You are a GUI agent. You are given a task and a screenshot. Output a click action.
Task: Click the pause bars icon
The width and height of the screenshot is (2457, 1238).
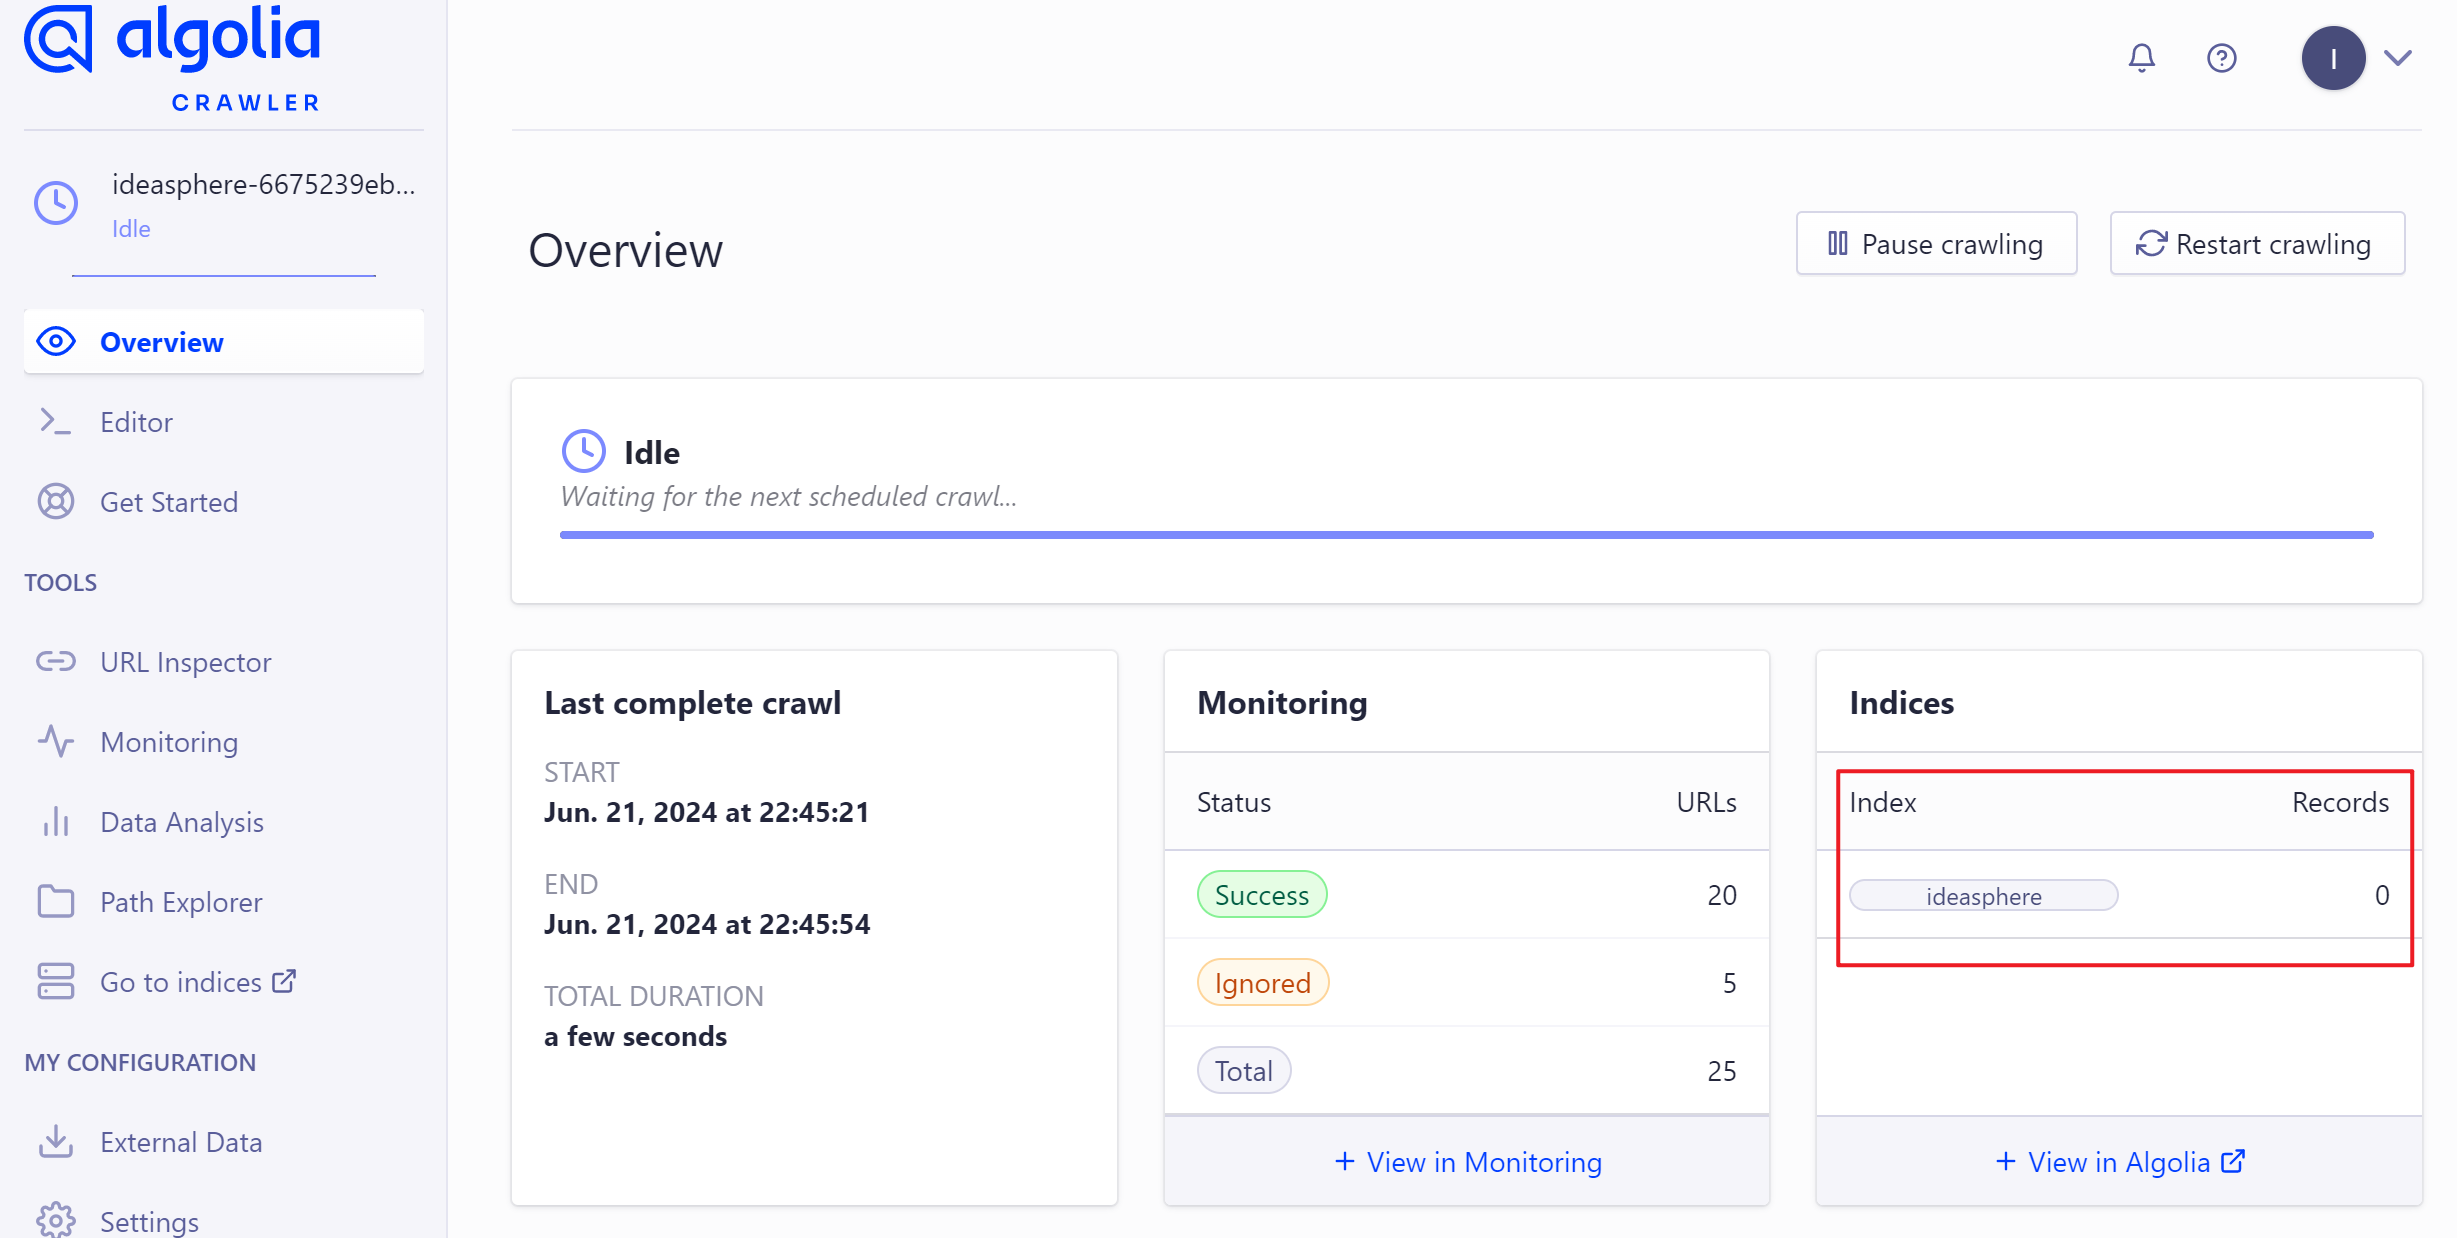pos(1838,243)
